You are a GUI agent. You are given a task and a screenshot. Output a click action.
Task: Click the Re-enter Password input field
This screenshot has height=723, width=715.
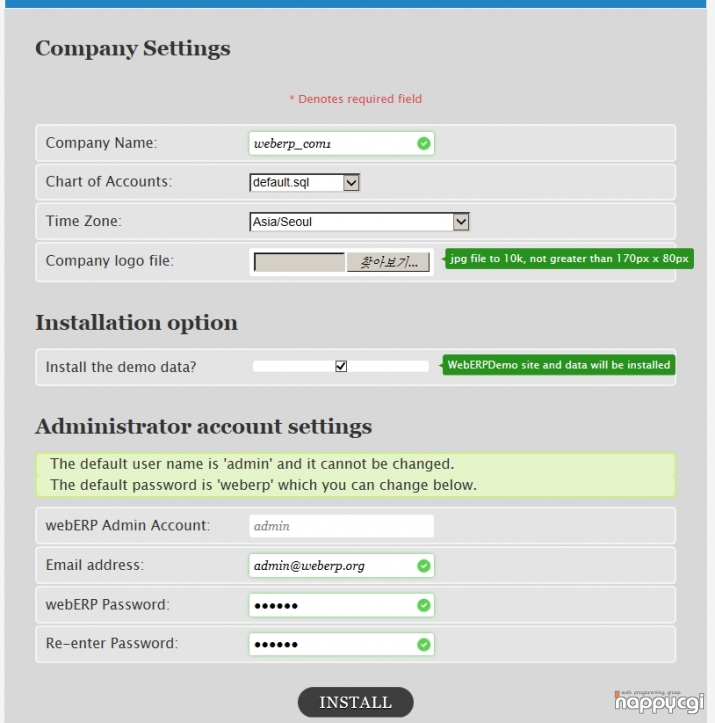pyautogui.click(x=341, y=644)
